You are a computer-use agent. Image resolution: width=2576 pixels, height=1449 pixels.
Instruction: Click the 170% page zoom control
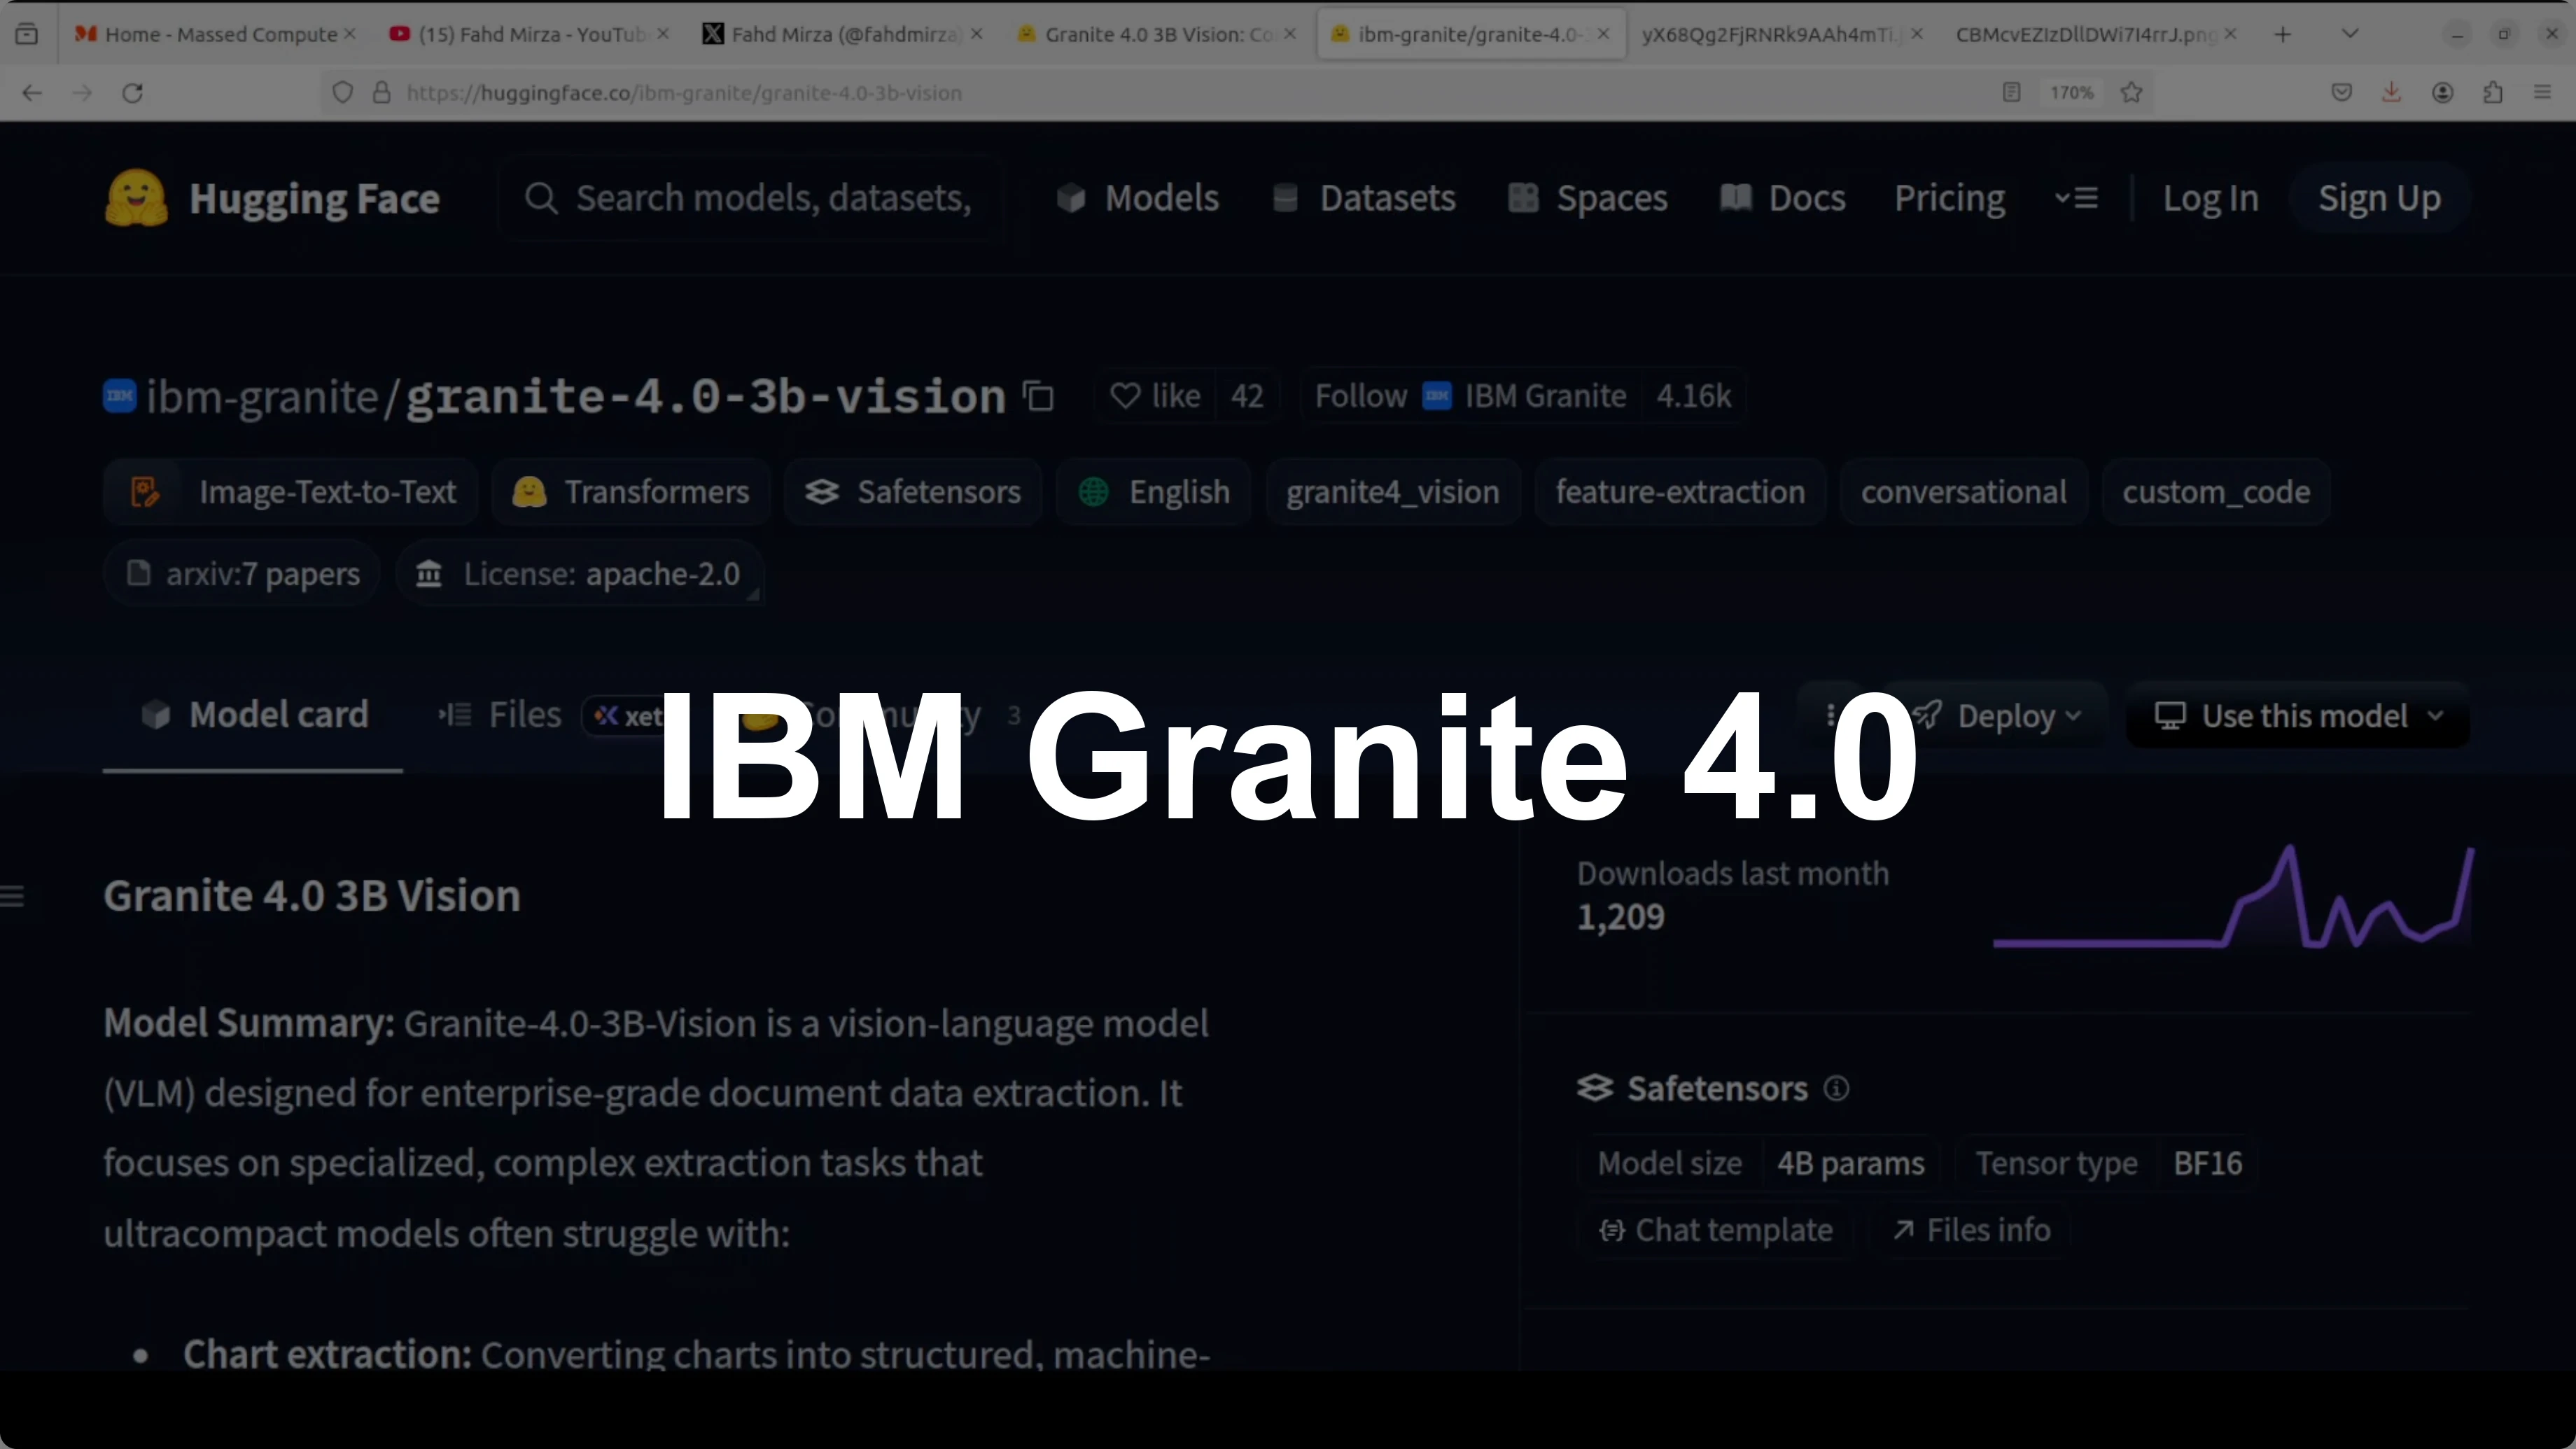coord(2071,92)
